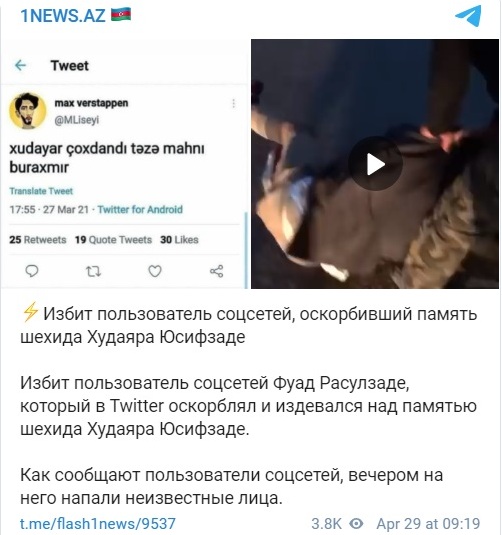The width and height of the screenshot is (502, 535).
Task: Open the max verstappen profile avatar
Action: pos(28,111)
